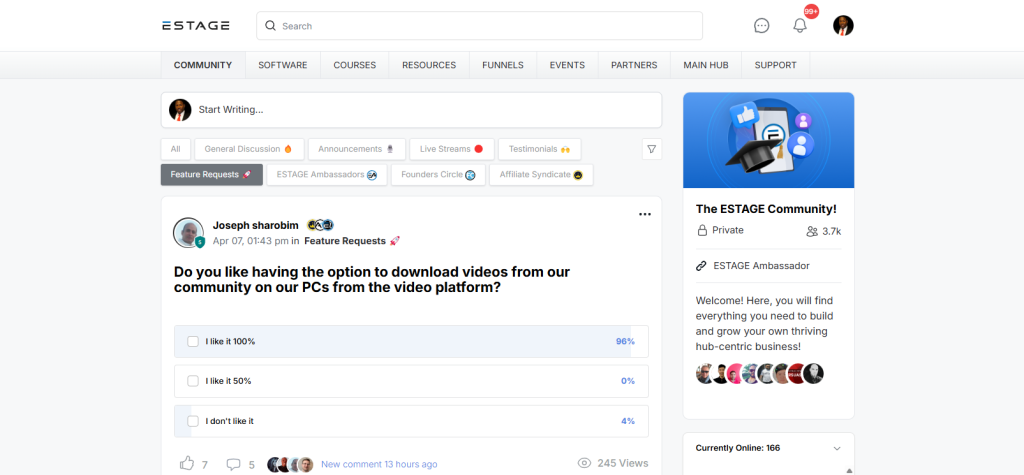The image size is (1024, 475).
Task: Click the 0% poll result value
Action: tap(628, 381)
